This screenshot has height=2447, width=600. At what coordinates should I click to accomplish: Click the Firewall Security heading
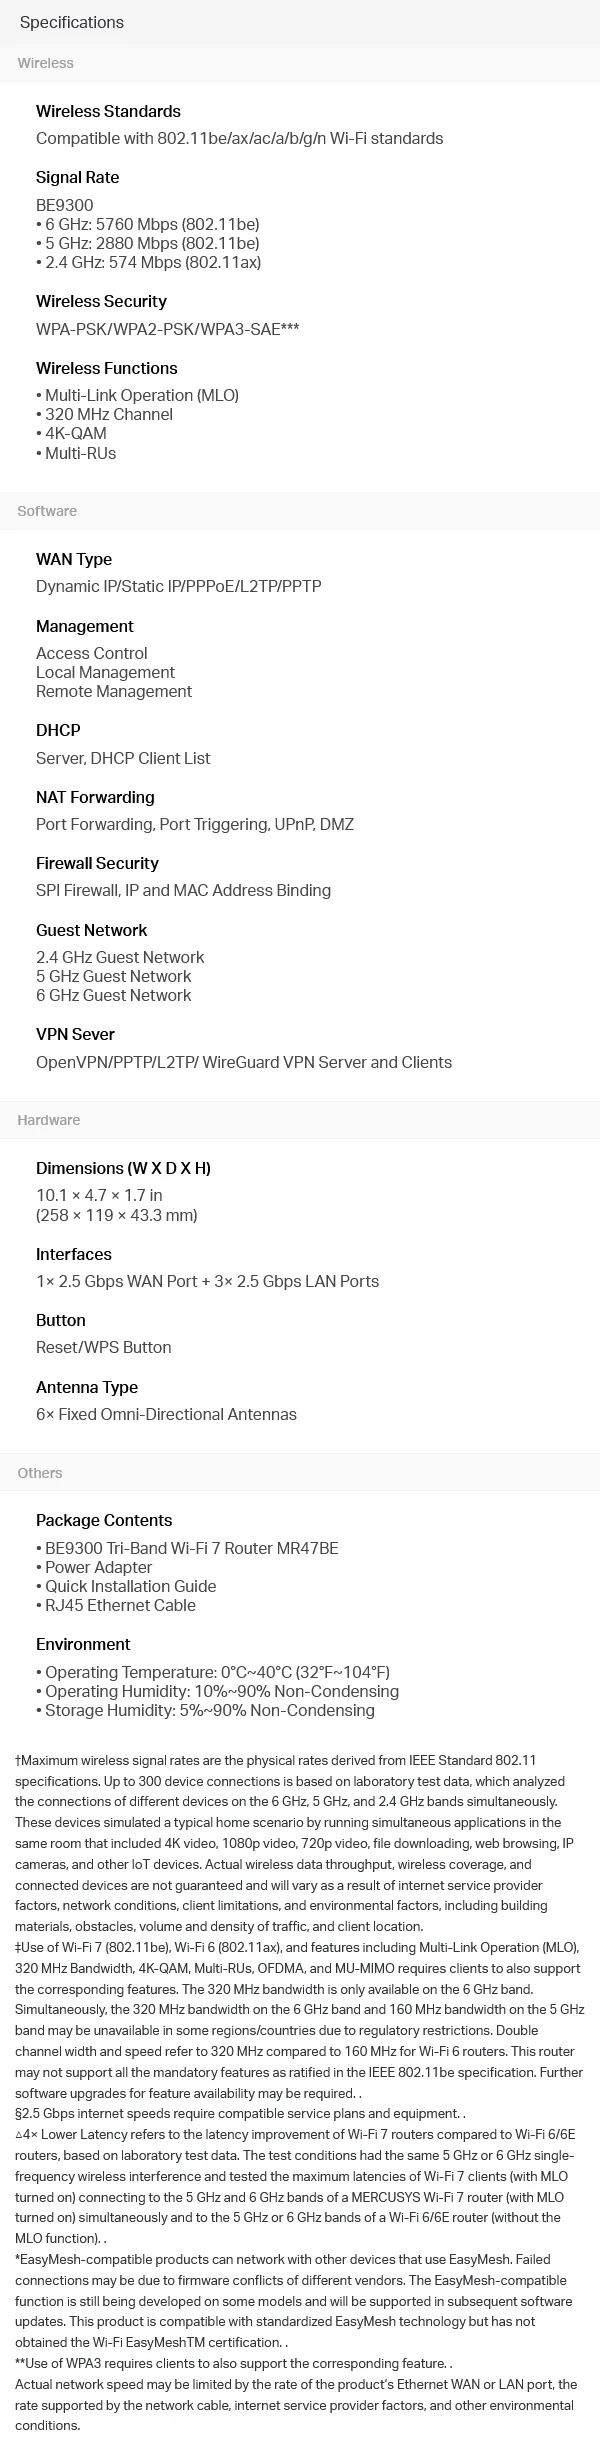pos(97,863)
